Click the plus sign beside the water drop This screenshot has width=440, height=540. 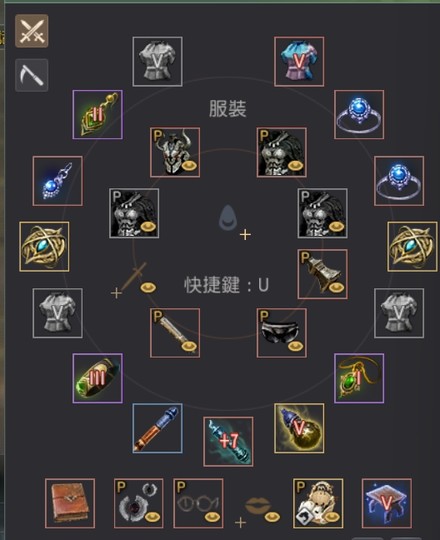[245, 235]
